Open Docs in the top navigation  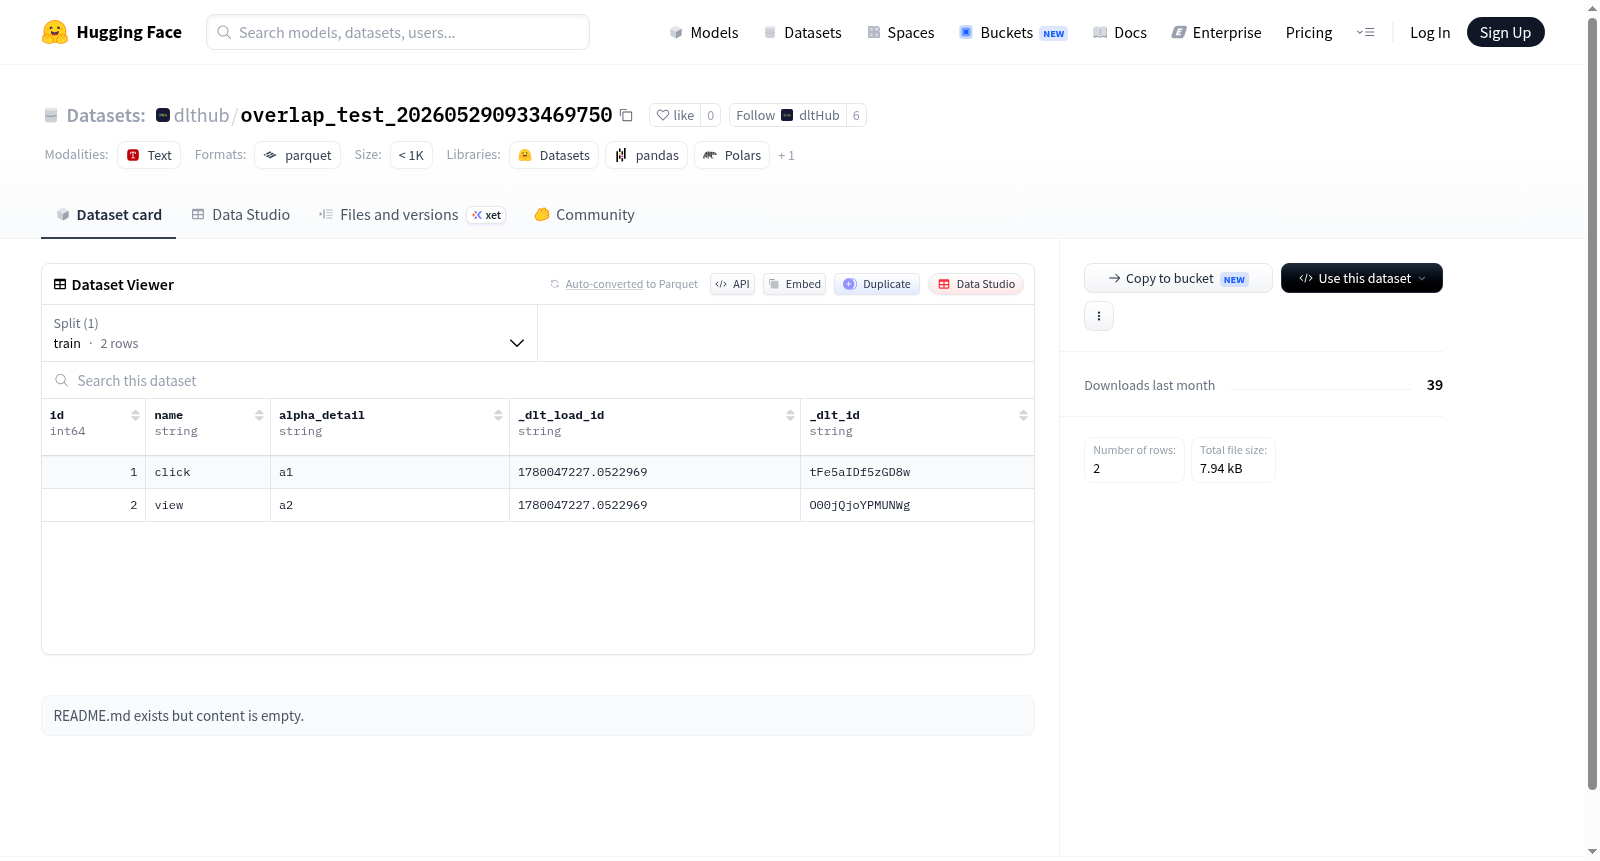(x=1120, y=32)
